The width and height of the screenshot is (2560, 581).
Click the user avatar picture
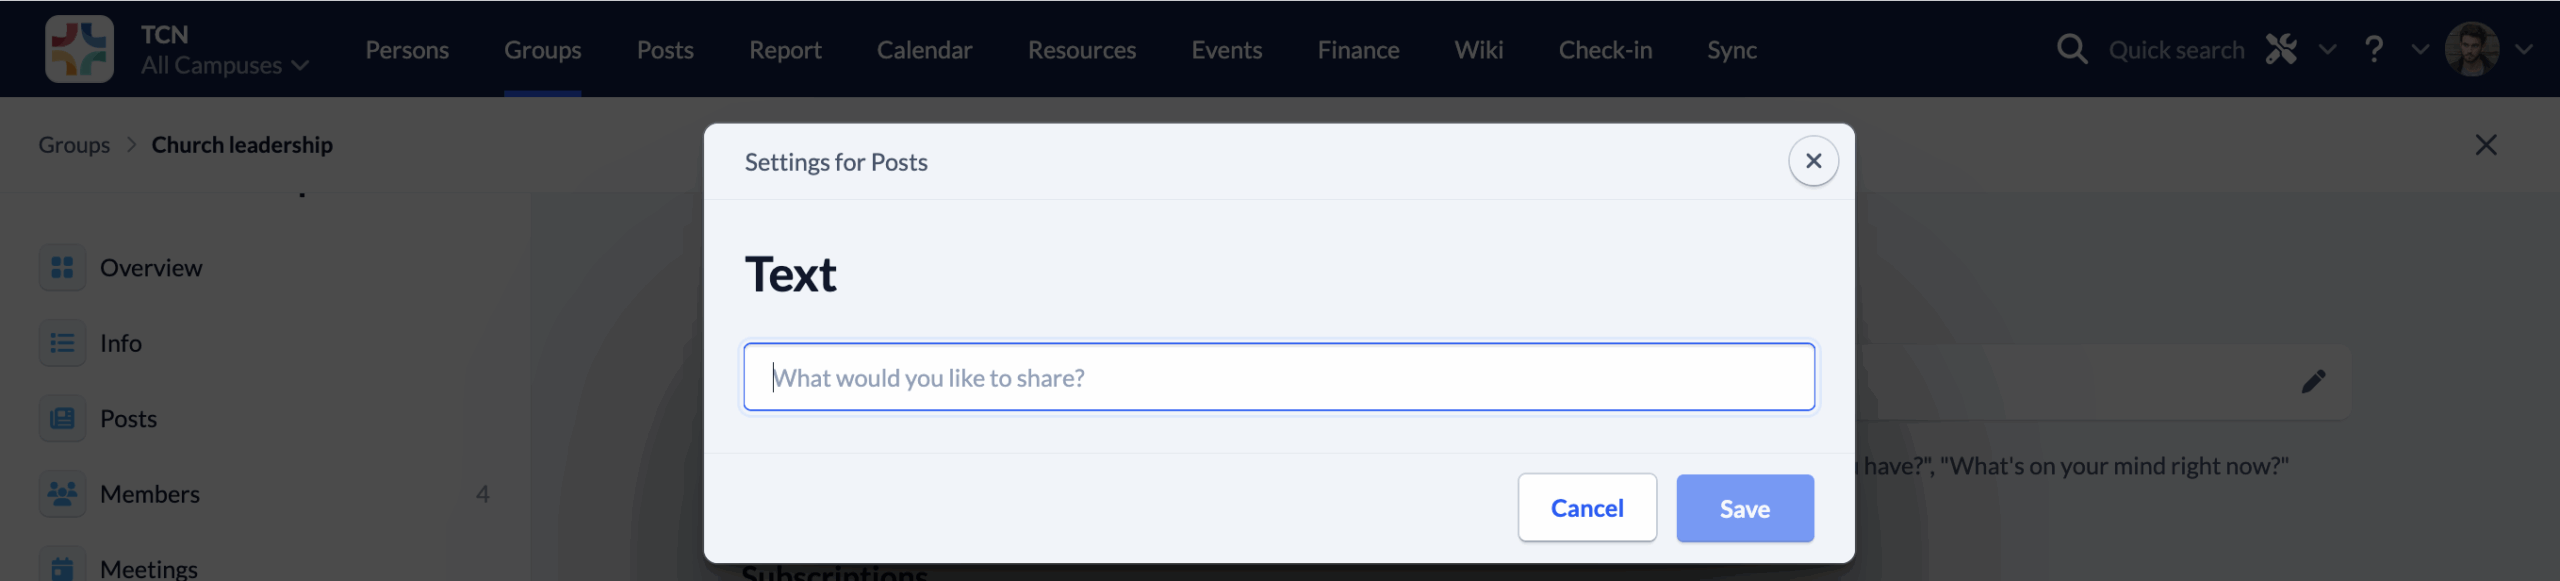coord(2472,49)
